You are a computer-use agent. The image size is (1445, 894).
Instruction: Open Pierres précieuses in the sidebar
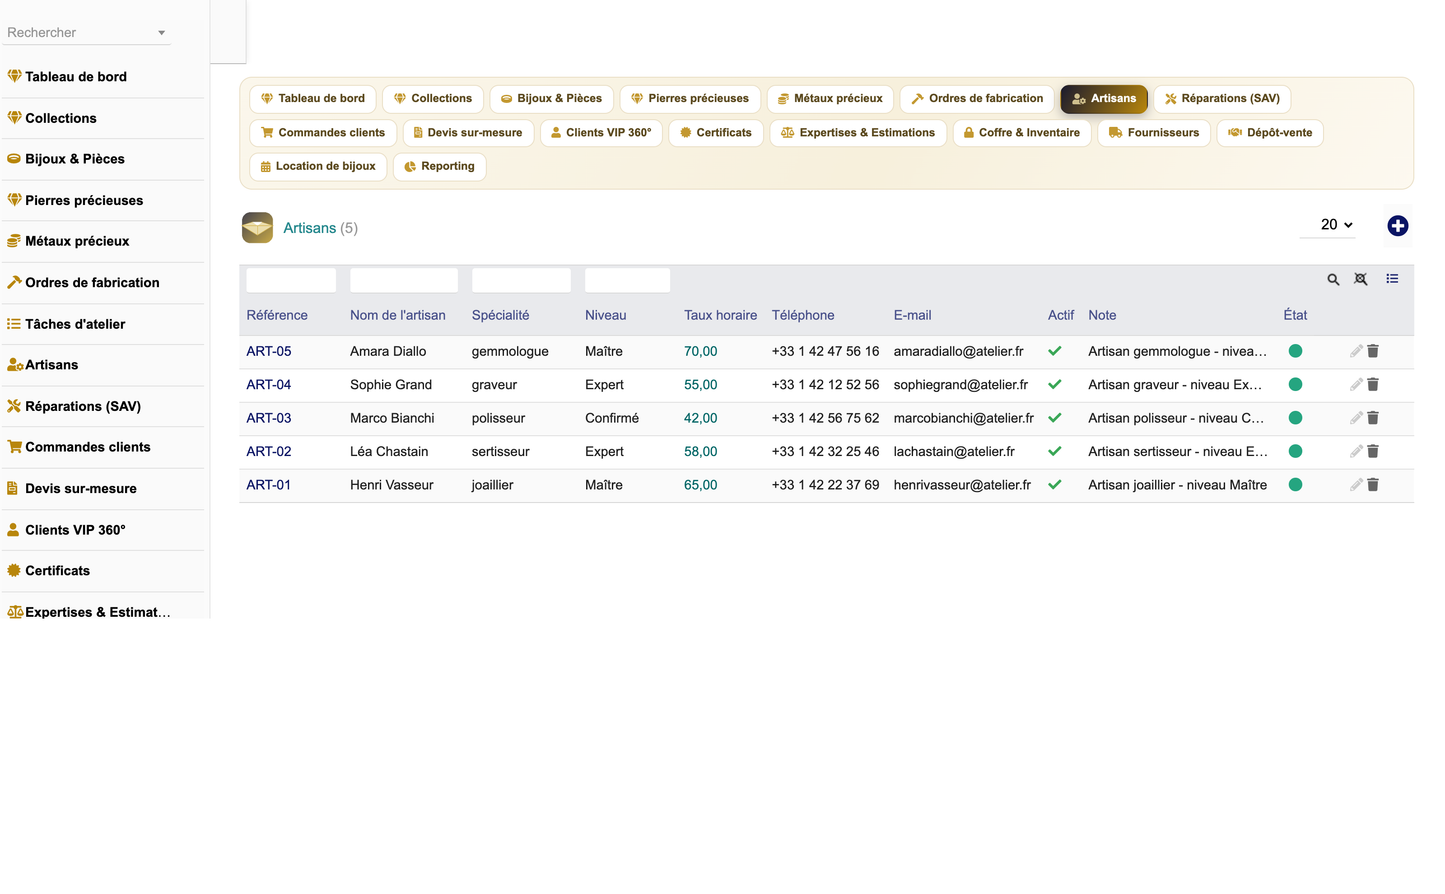104,200
